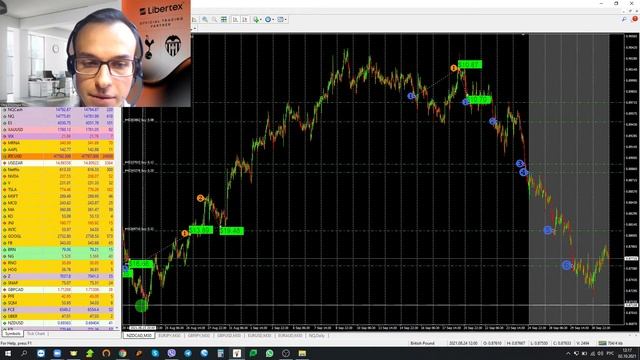Click green profit label at chart top
This screenshot has width=640, height=360.
click(469, 64)
